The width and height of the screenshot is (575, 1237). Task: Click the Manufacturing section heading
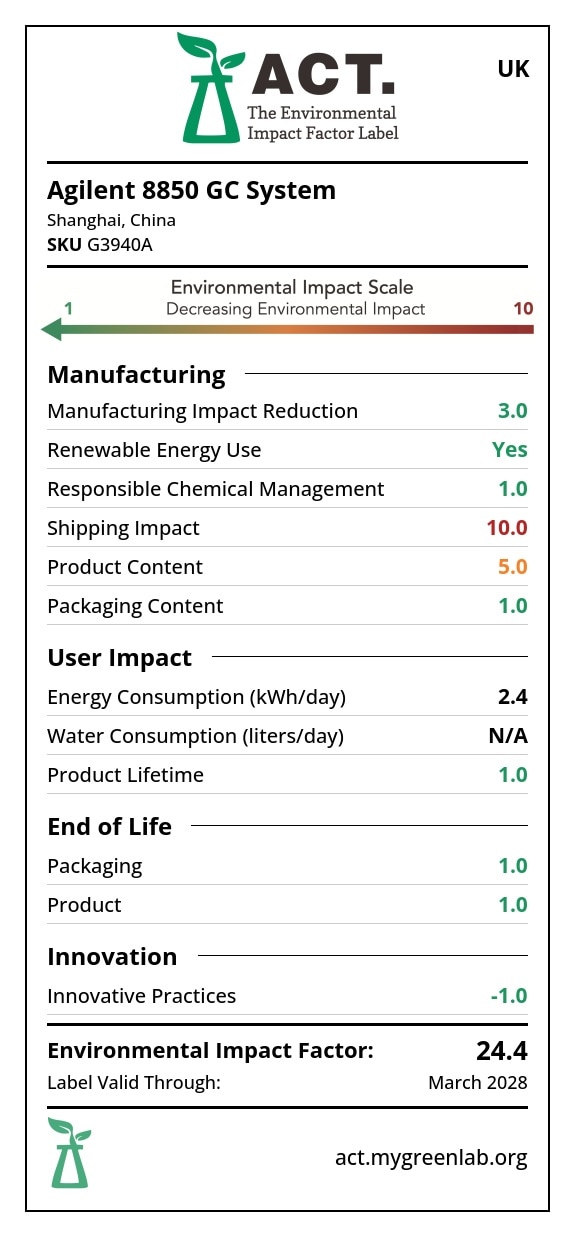(x=137, y=374)
